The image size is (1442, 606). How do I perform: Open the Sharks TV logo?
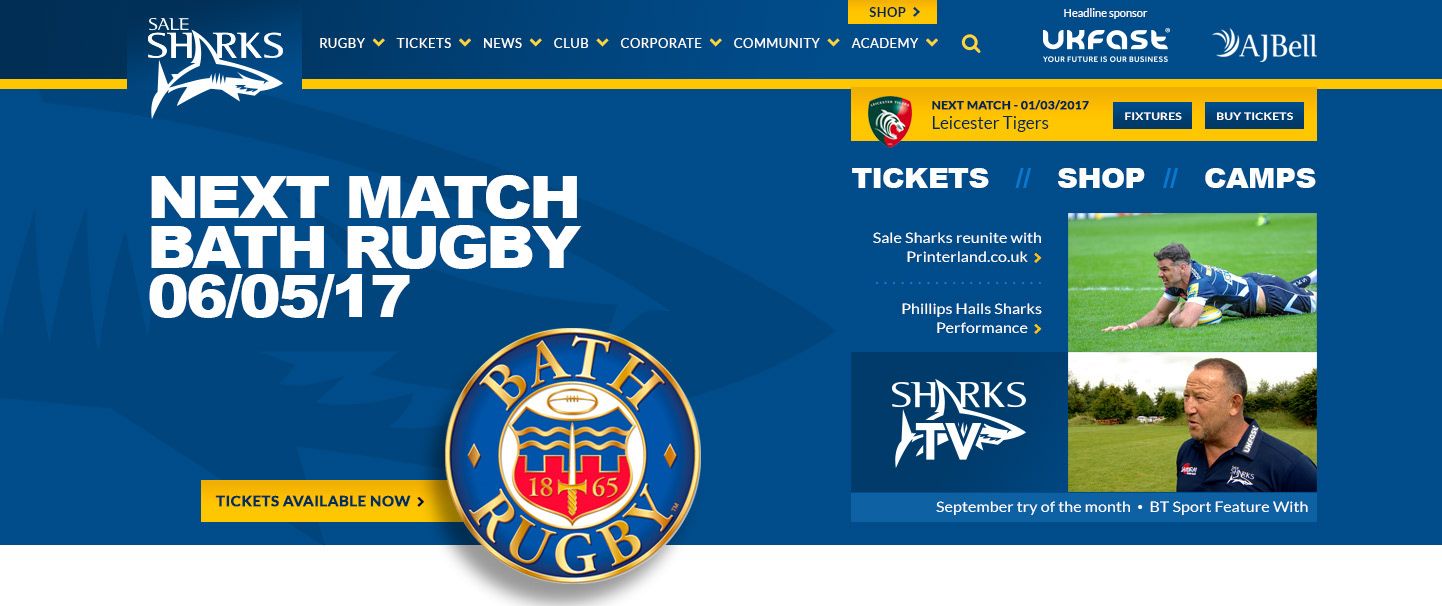tap(959, 423)
